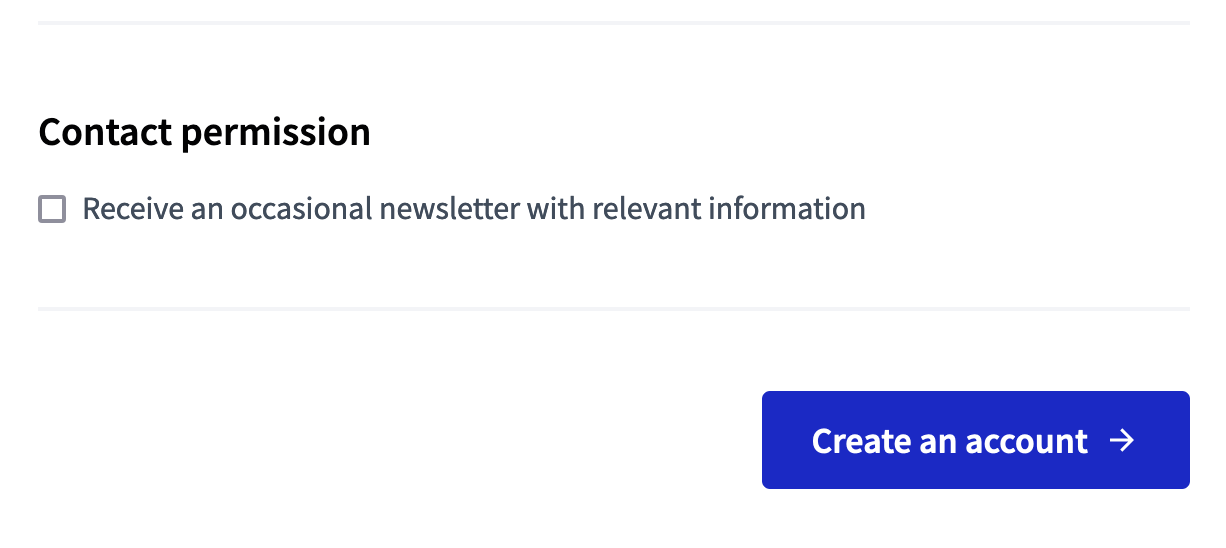1226x548 pixels.
Task: Click the word "account" on the blue button
Action: tap(1031, 441)
